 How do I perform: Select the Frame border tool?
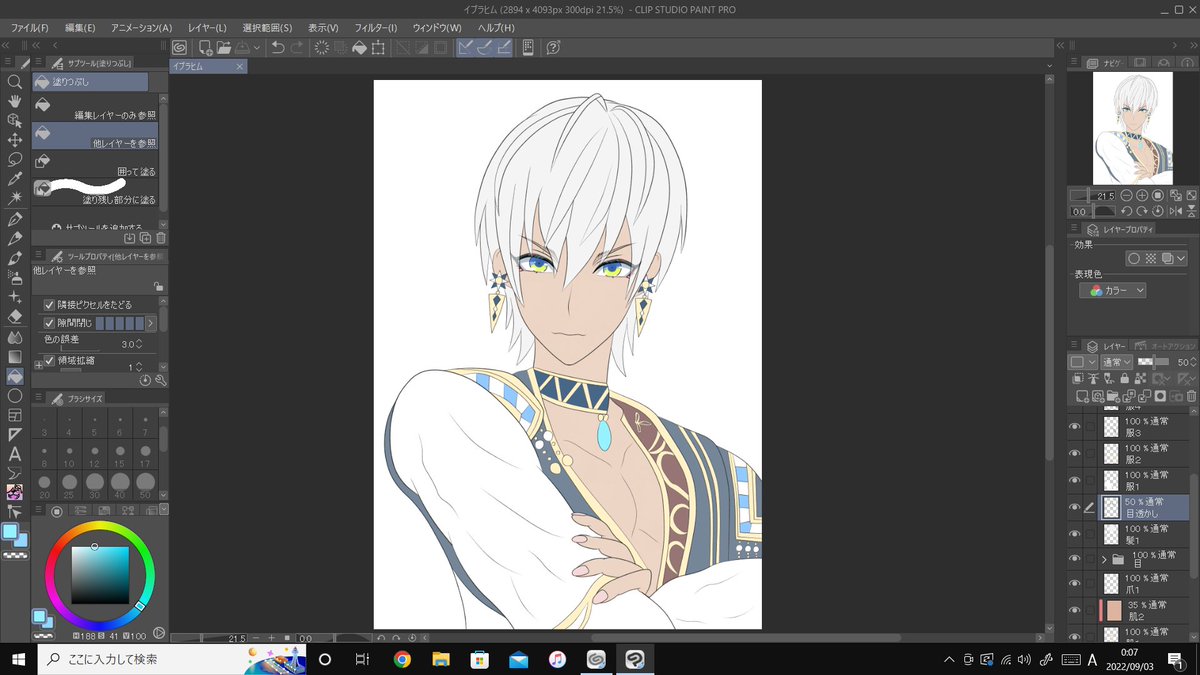click(15, 415)
